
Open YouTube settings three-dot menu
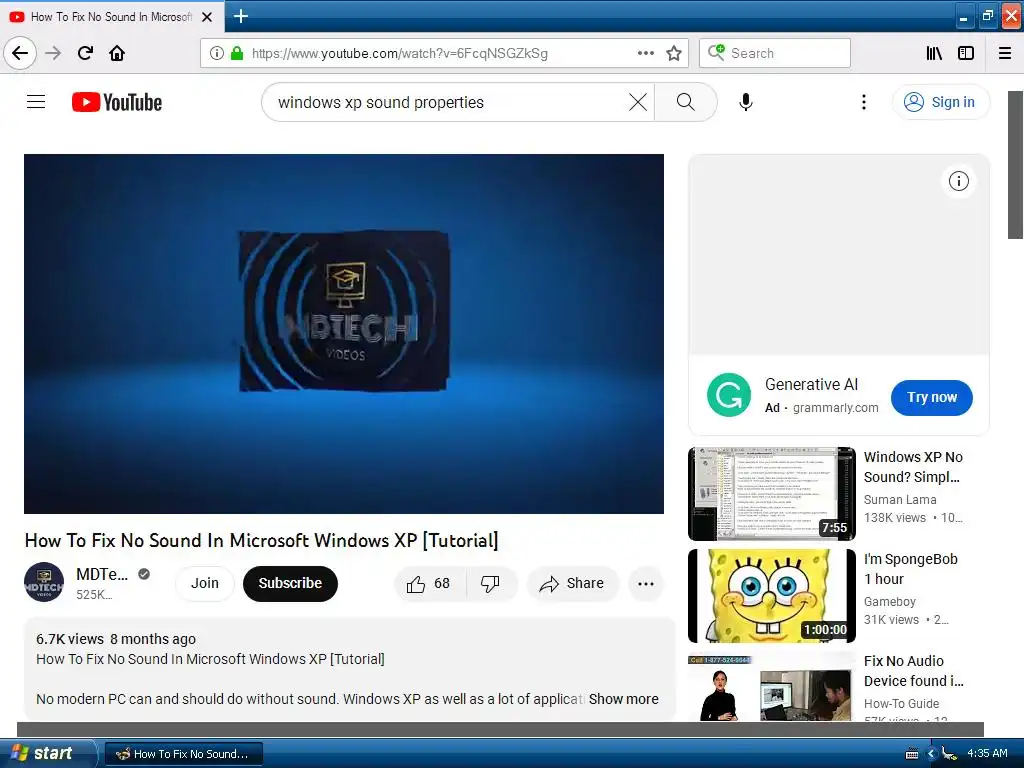(x=864, y=103)
